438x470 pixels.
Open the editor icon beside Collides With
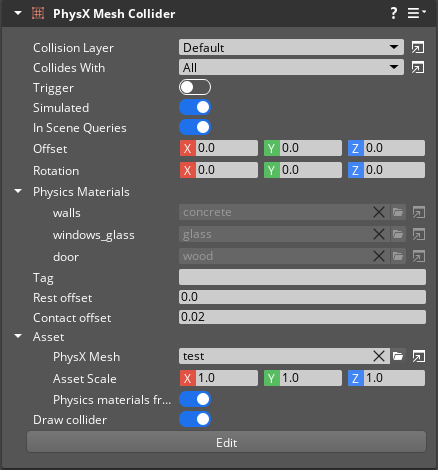[418, 68]
